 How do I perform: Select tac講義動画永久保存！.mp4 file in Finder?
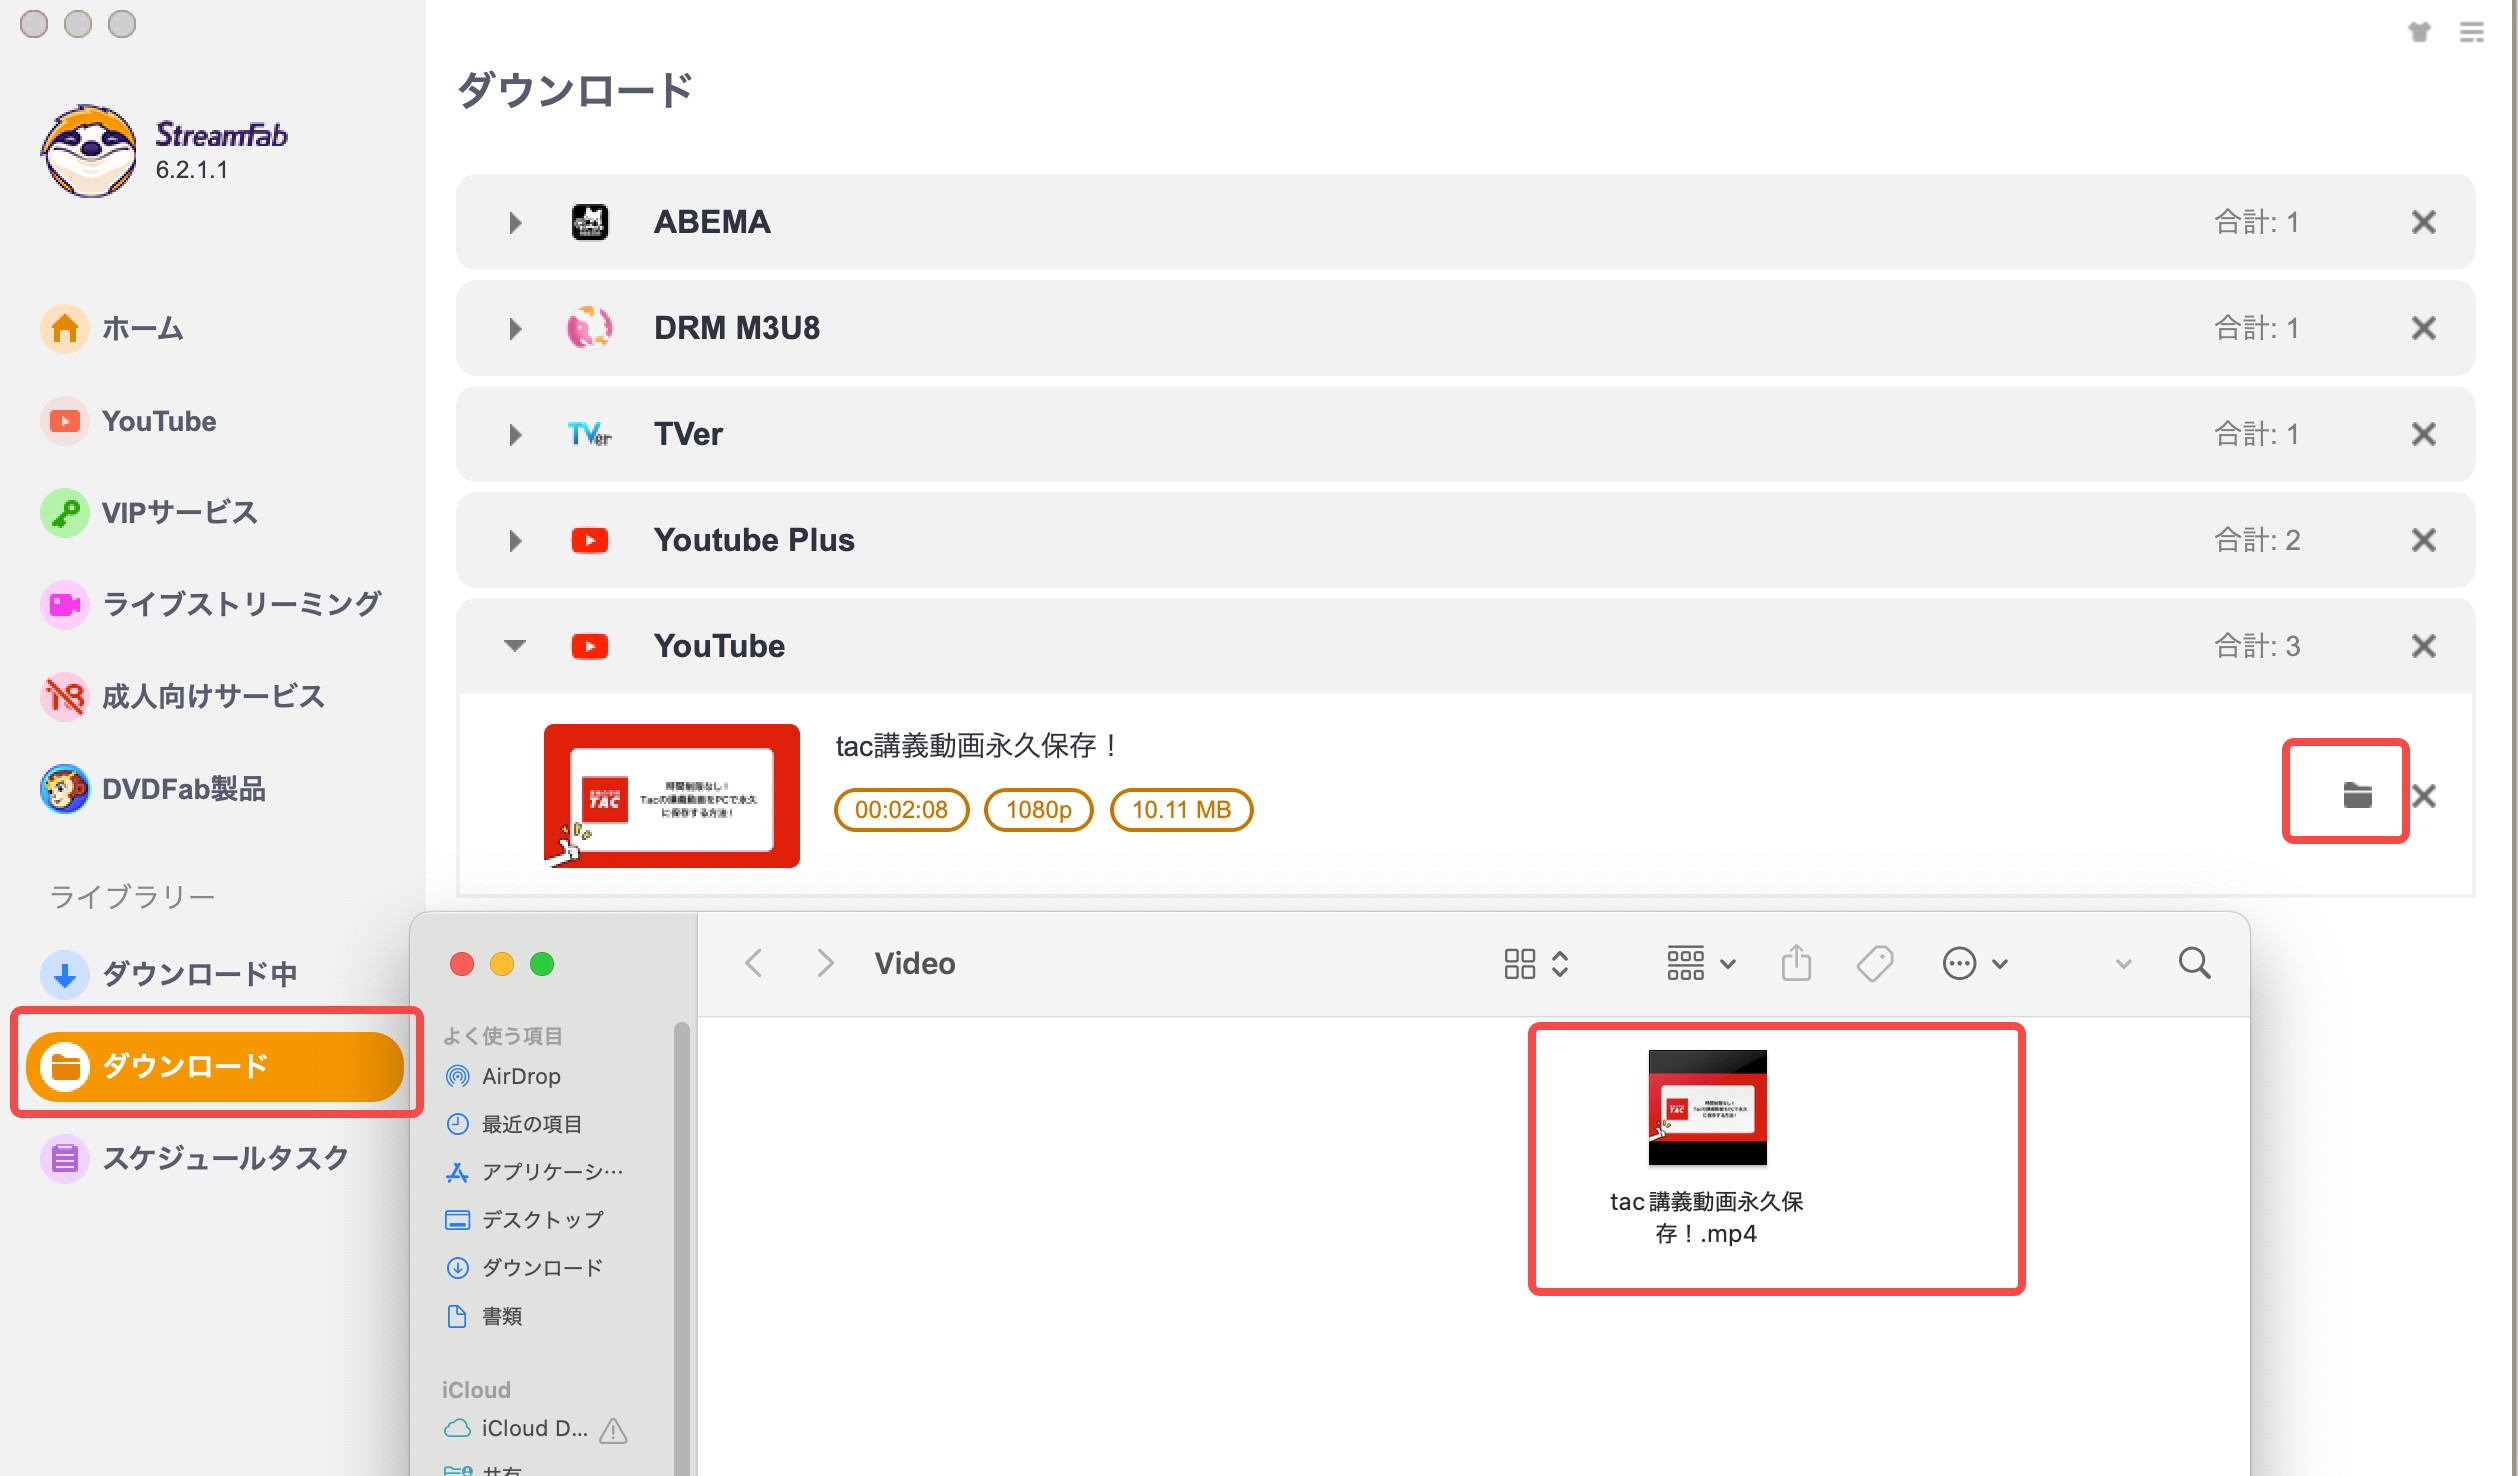1707,1148
